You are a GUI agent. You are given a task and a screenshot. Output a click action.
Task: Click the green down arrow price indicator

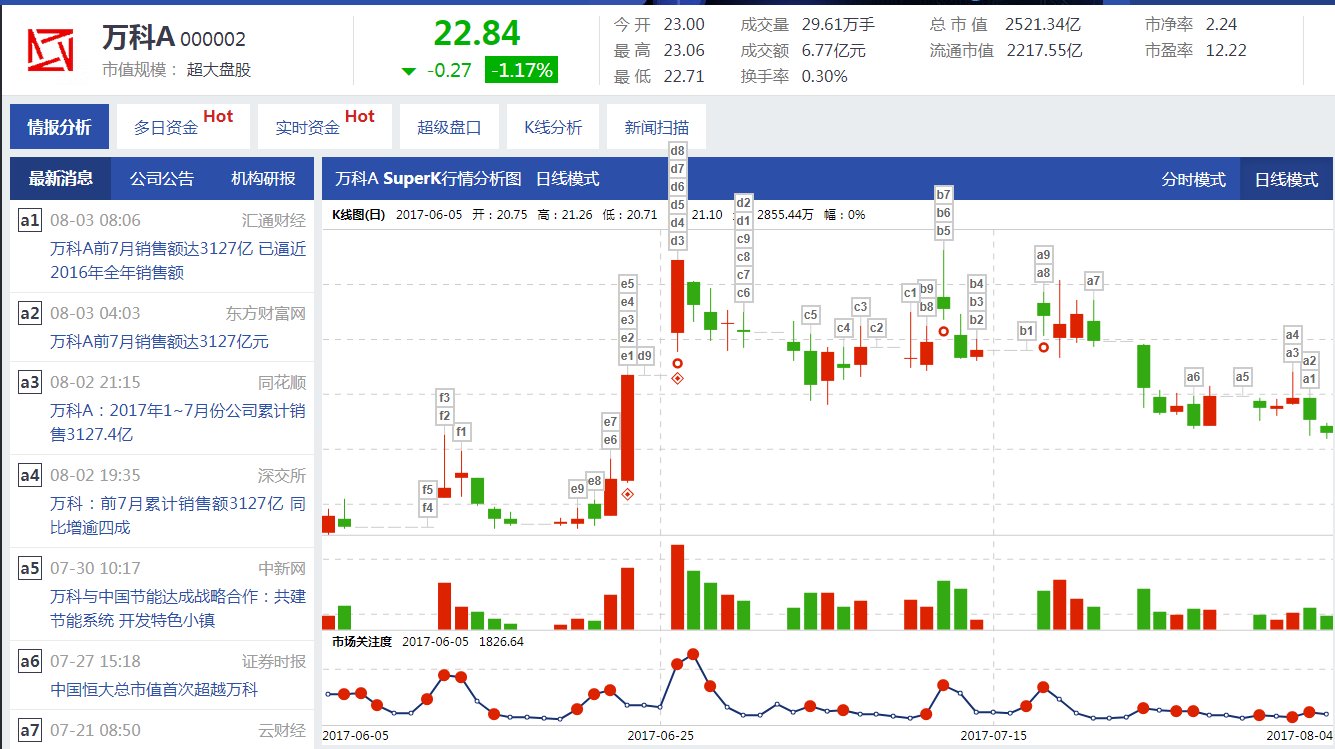[x=408, y=71]
